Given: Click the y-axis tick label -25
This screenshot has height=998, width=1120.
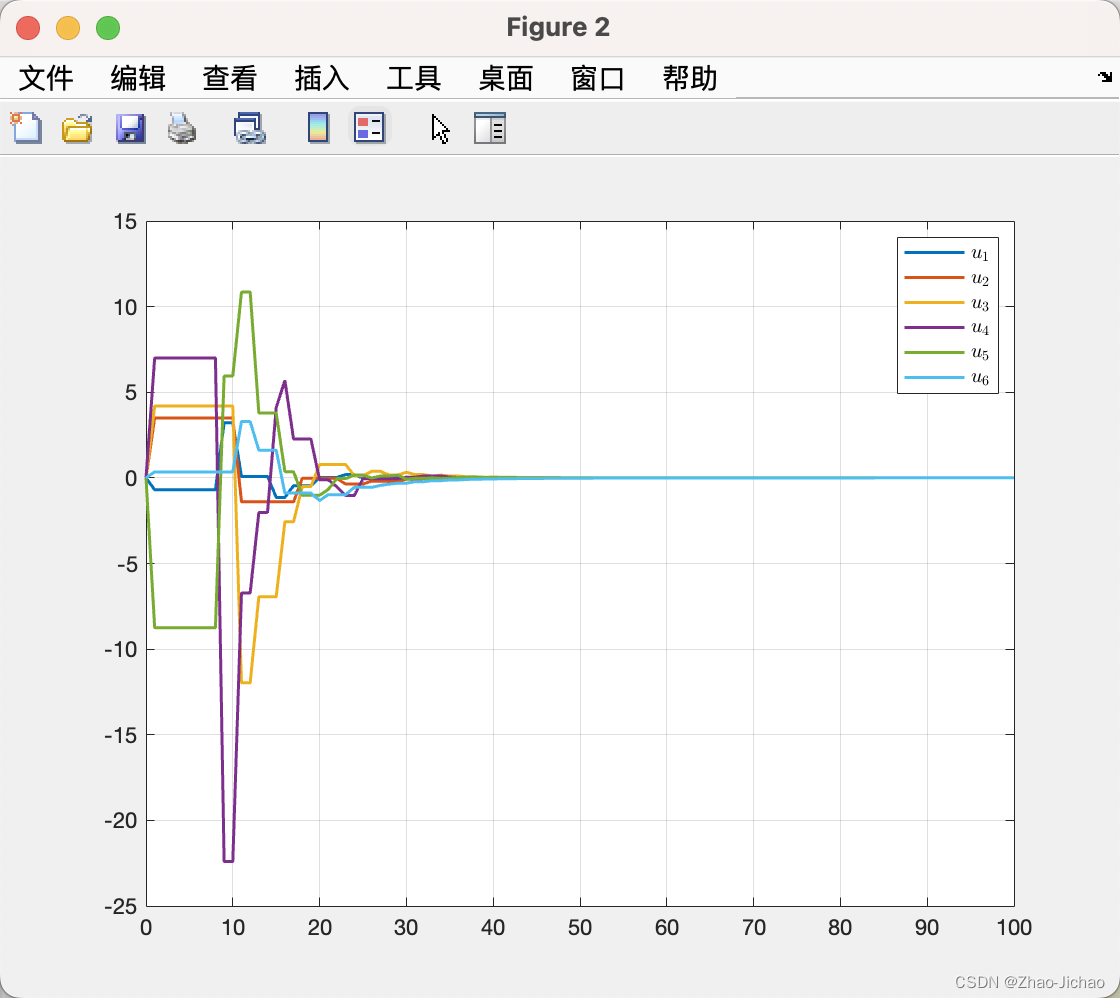Looking at the screenshot, I should pos(120,907).
